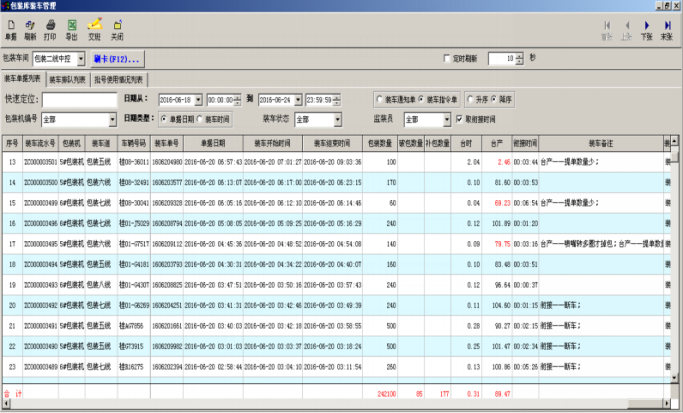The image size is (683, 413).
Task: Click the 单看 (view) toolbar icon
Action: pyautogui.click(x=11, y=26)
